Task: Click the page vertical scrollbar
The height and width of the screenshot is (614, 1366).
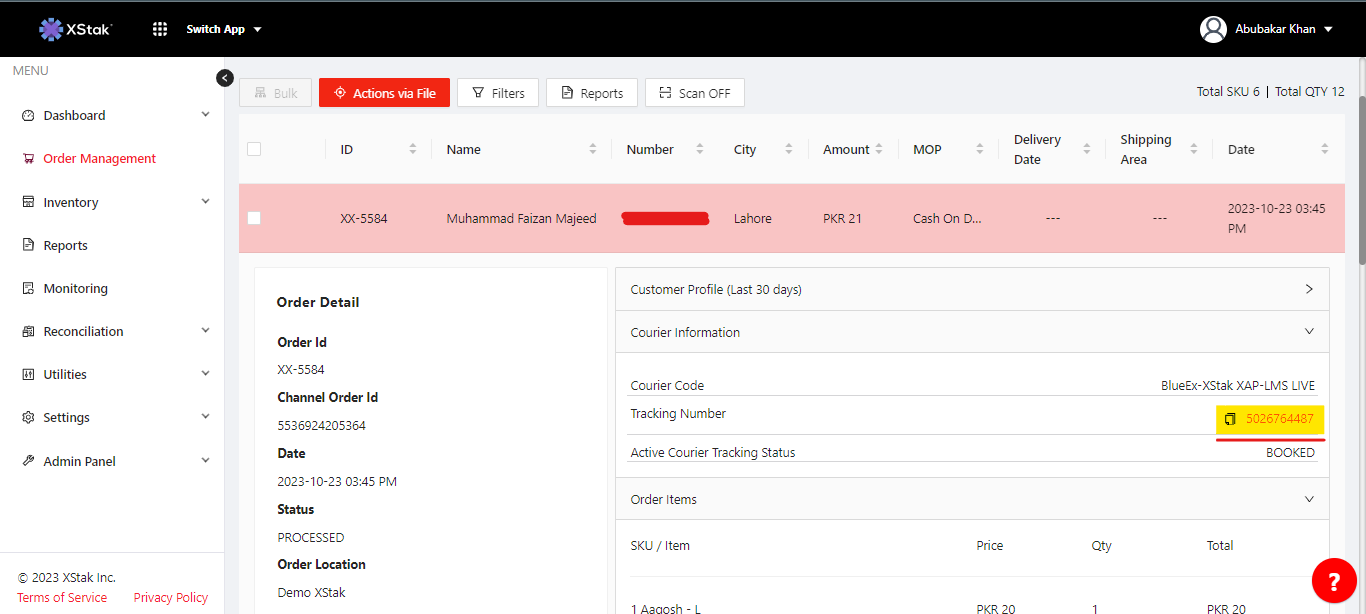Action: 1360,180
